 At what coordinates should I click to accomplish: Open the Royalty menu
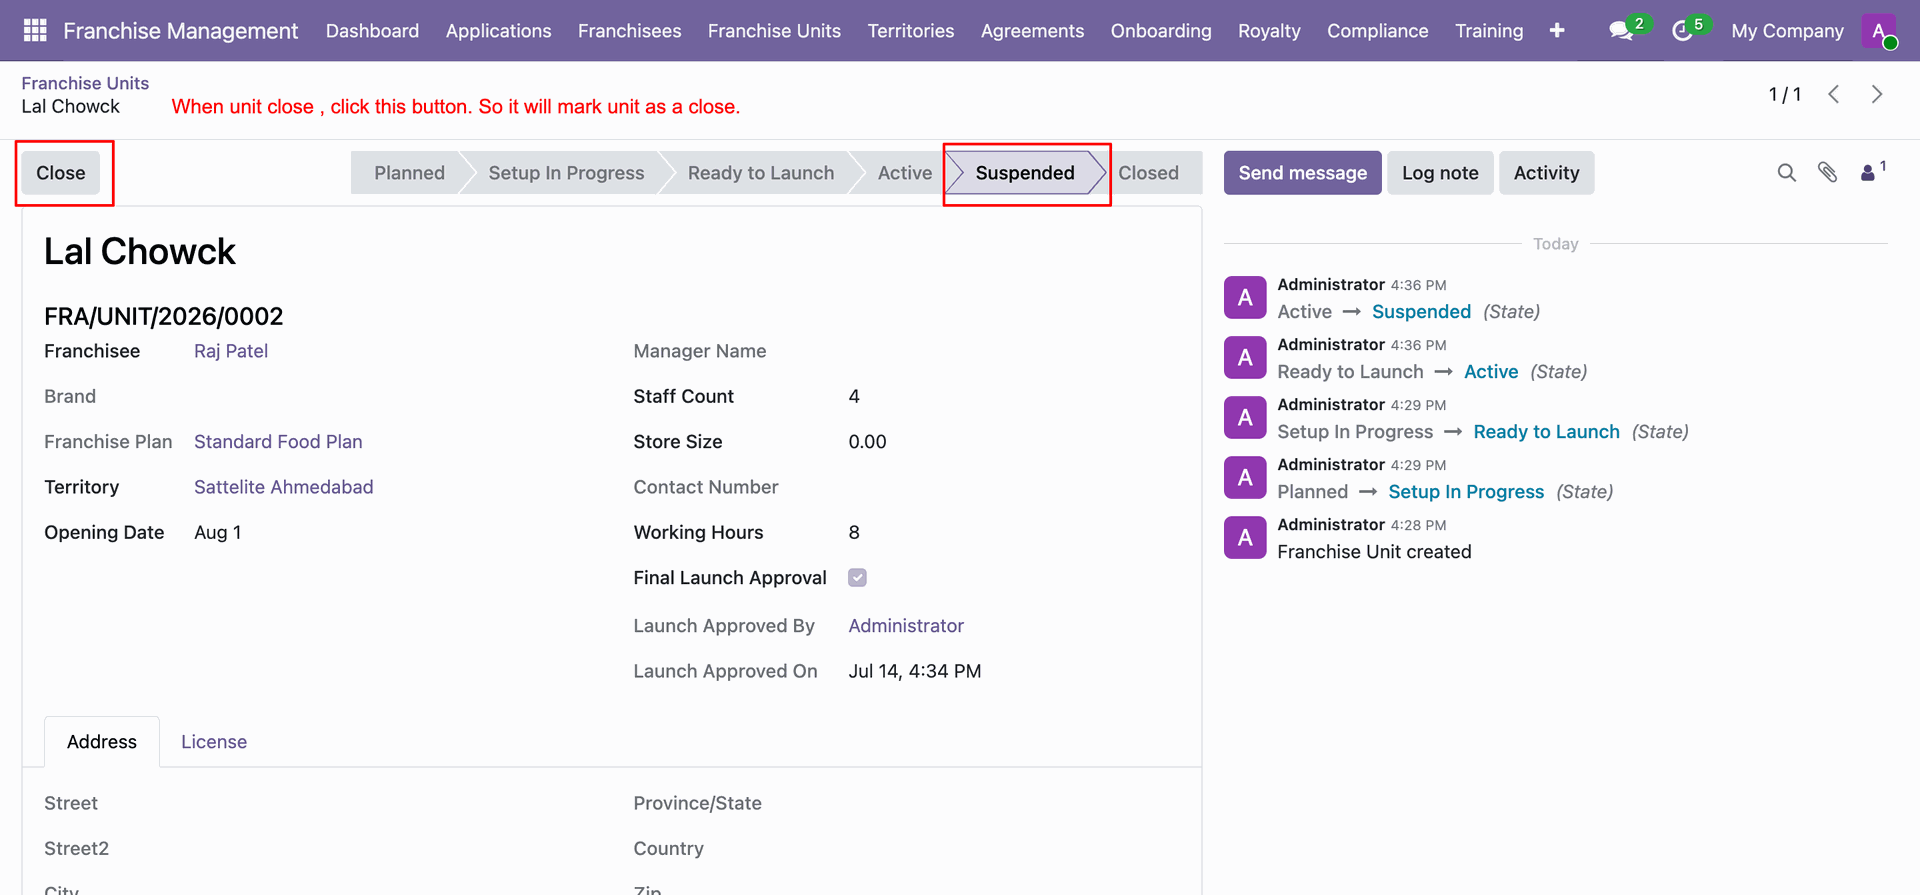pyautogui.click(x=1269, y=31)
